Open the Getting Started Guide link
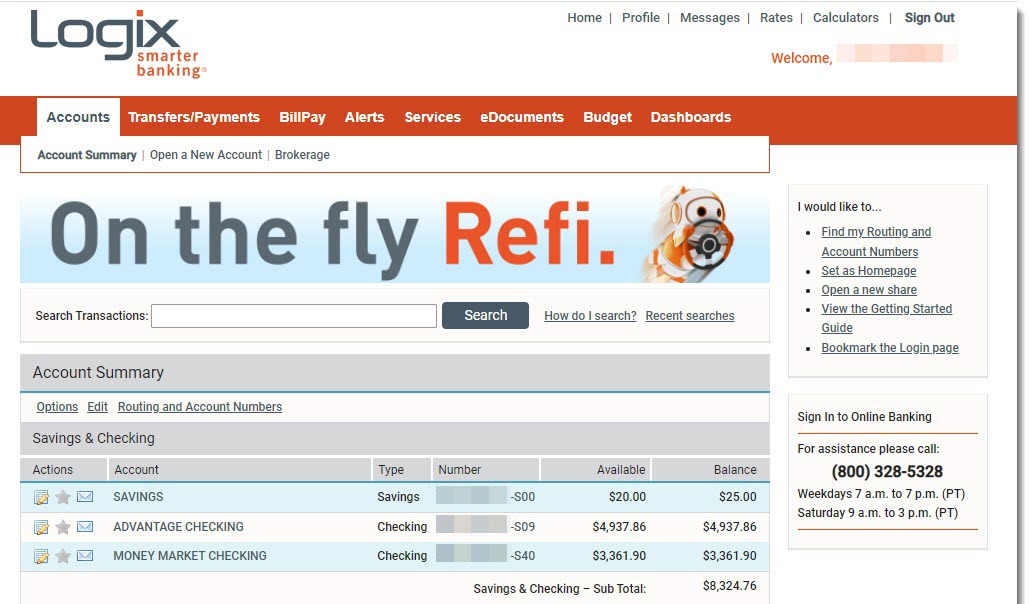The width and height of the screenshot is (1031, 604). [x=886, y=308]
